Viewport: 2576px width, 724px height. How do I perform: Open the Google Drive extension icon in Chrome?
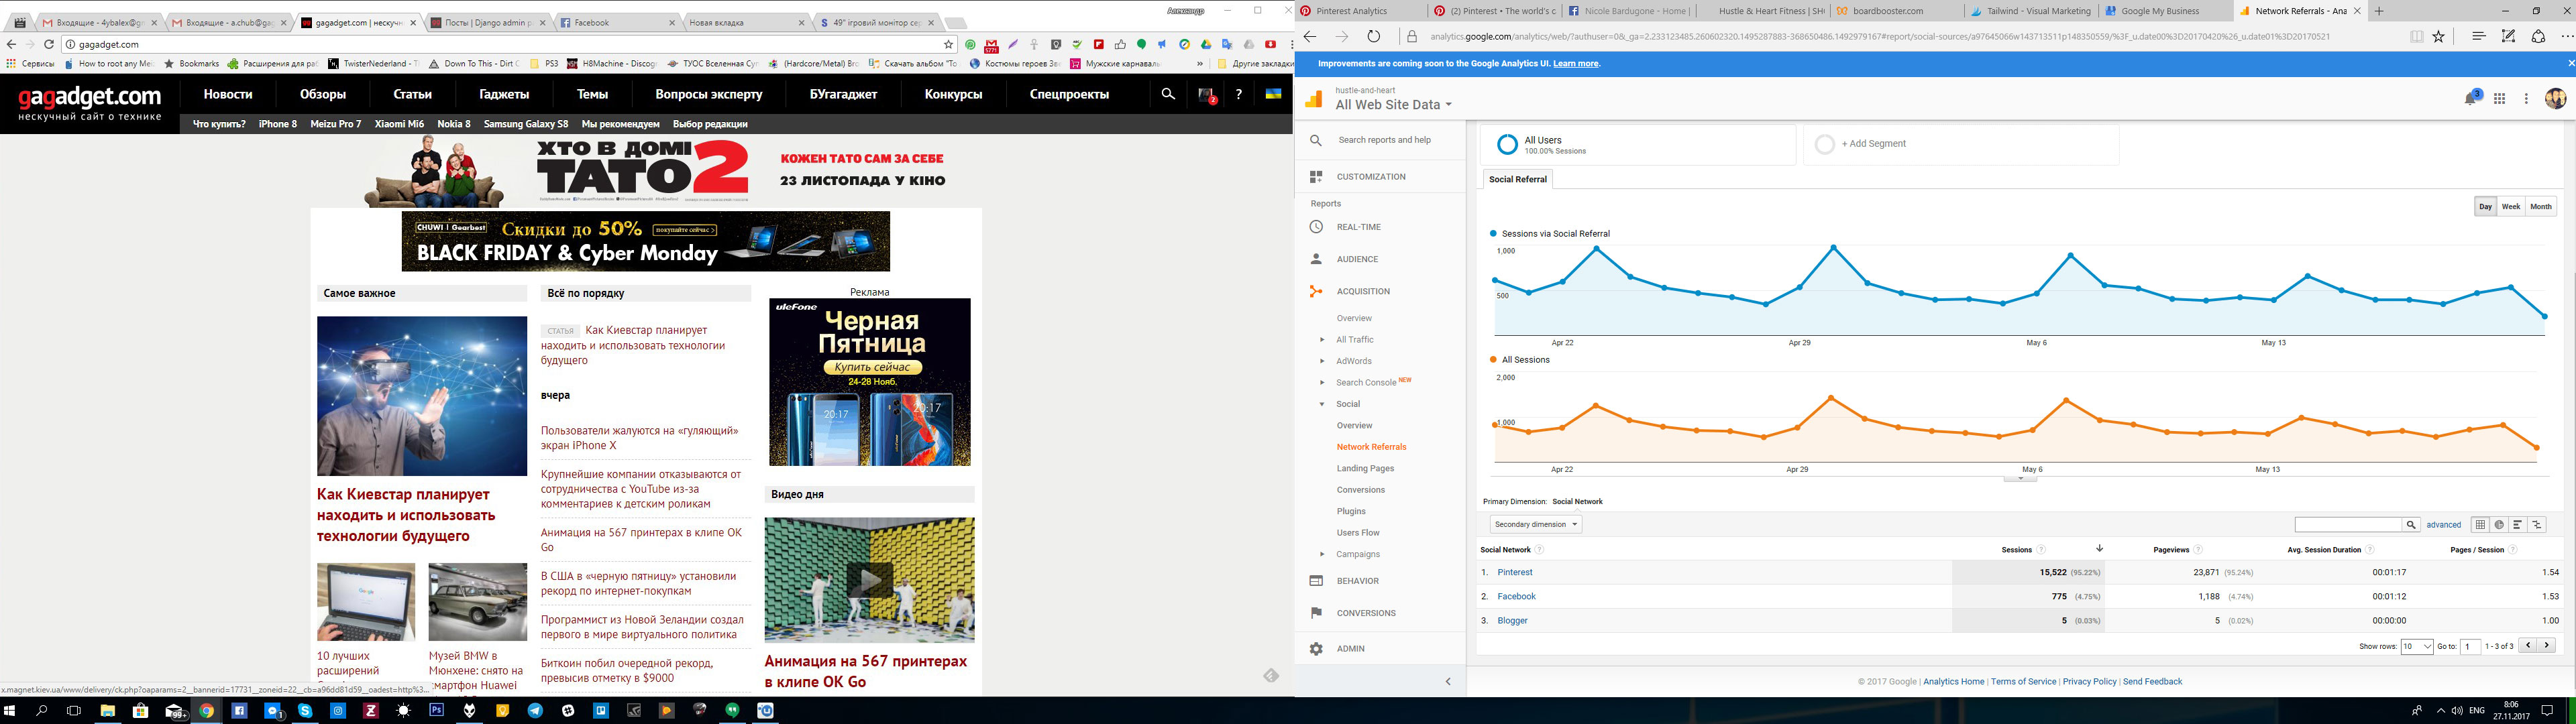click(x=1205, y=44)
